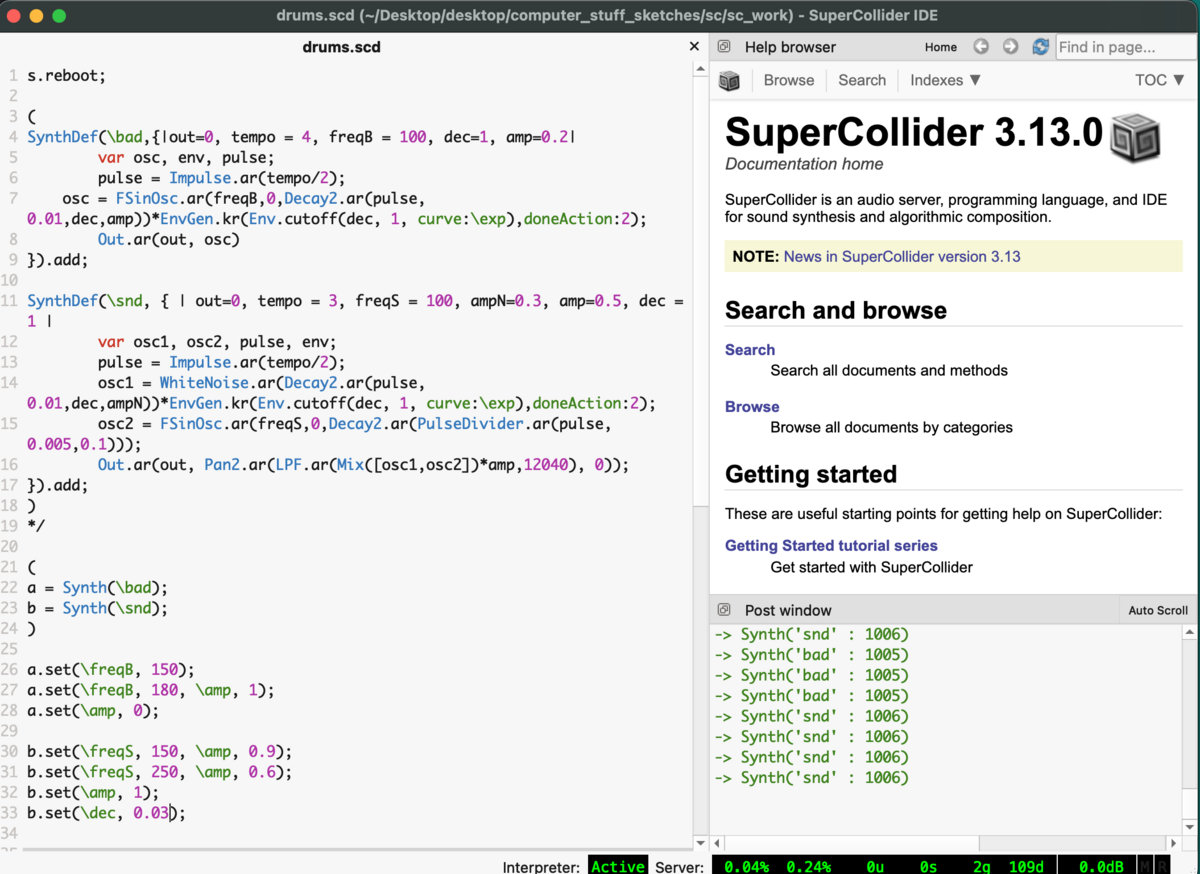Open Search in the help toolbar
Viewport: 1200px width, 874px height.
(862, 80)
